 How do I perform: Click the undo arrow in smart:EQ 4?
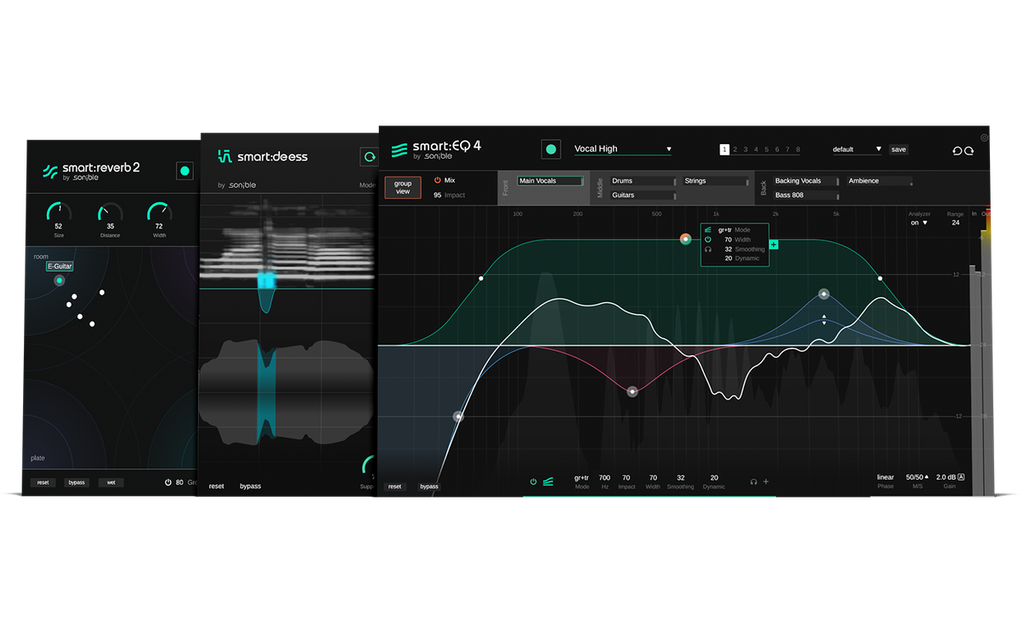[x=957, y=151]
